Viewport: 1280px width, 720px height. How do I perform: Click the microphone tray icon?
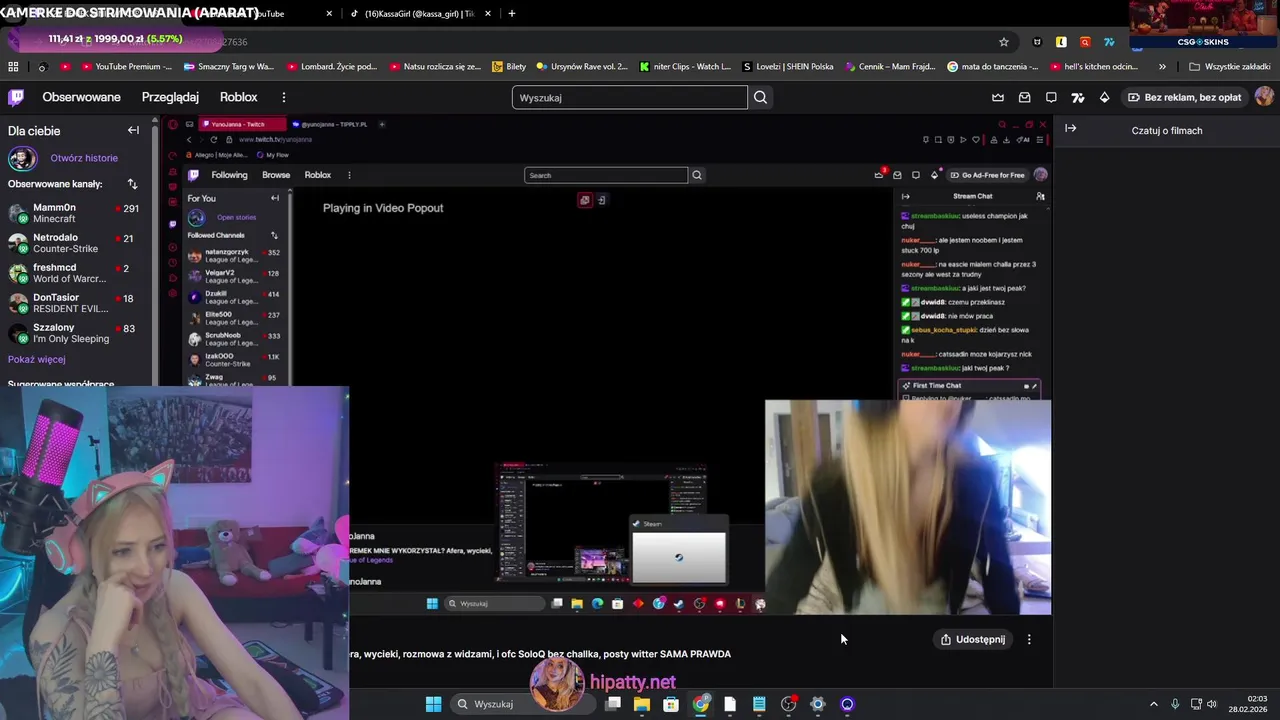(x=1175, y=704)
